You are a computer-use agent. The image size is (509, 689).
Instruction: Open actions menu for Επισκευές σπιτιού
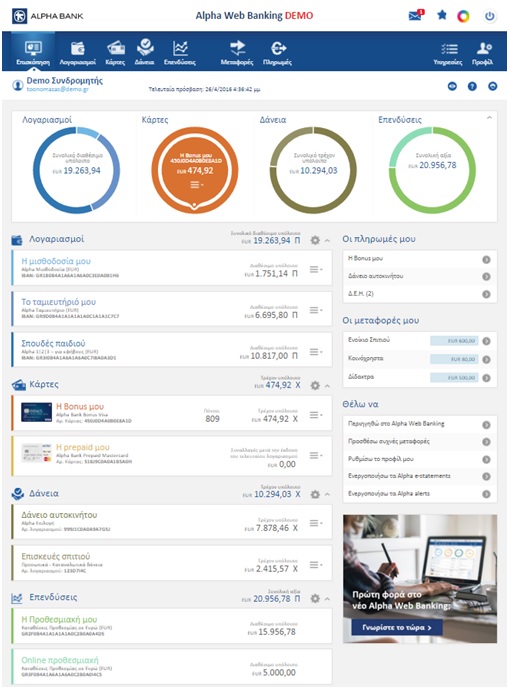click(x=316, y=564)
